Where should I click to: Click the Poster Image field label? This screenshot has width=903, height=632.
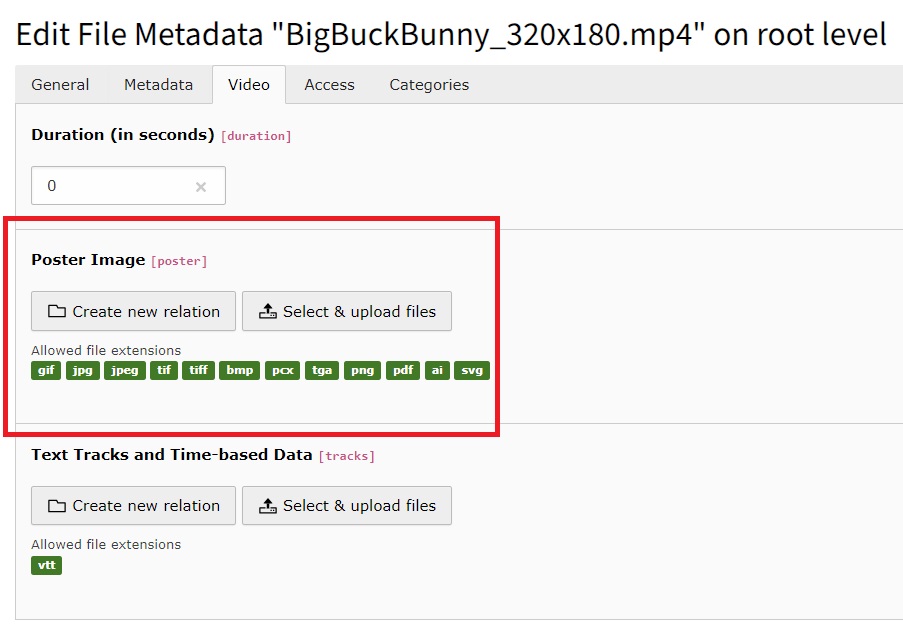click(x=88, y=260)
